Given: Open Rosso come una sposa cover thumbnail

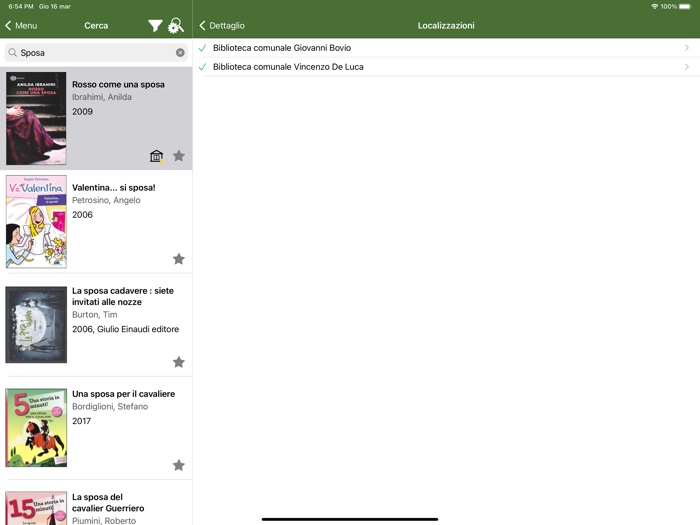Looking at the screenshot, I should (36, 118).
